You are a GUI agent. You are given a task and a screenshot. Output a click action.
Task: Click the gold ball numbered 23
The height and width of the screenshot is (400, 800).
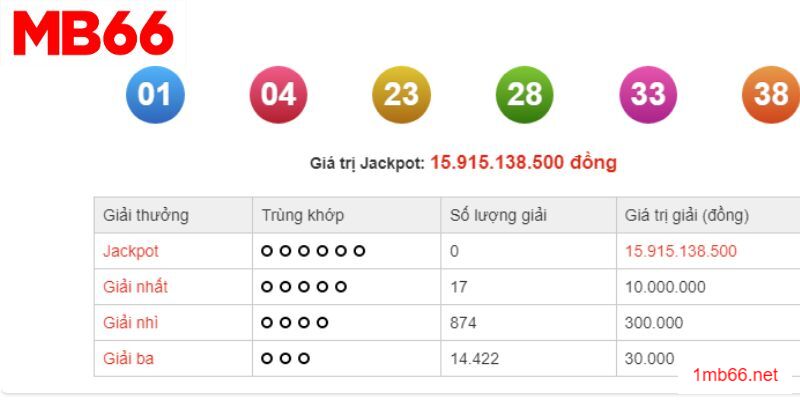(x=401, y=95)
